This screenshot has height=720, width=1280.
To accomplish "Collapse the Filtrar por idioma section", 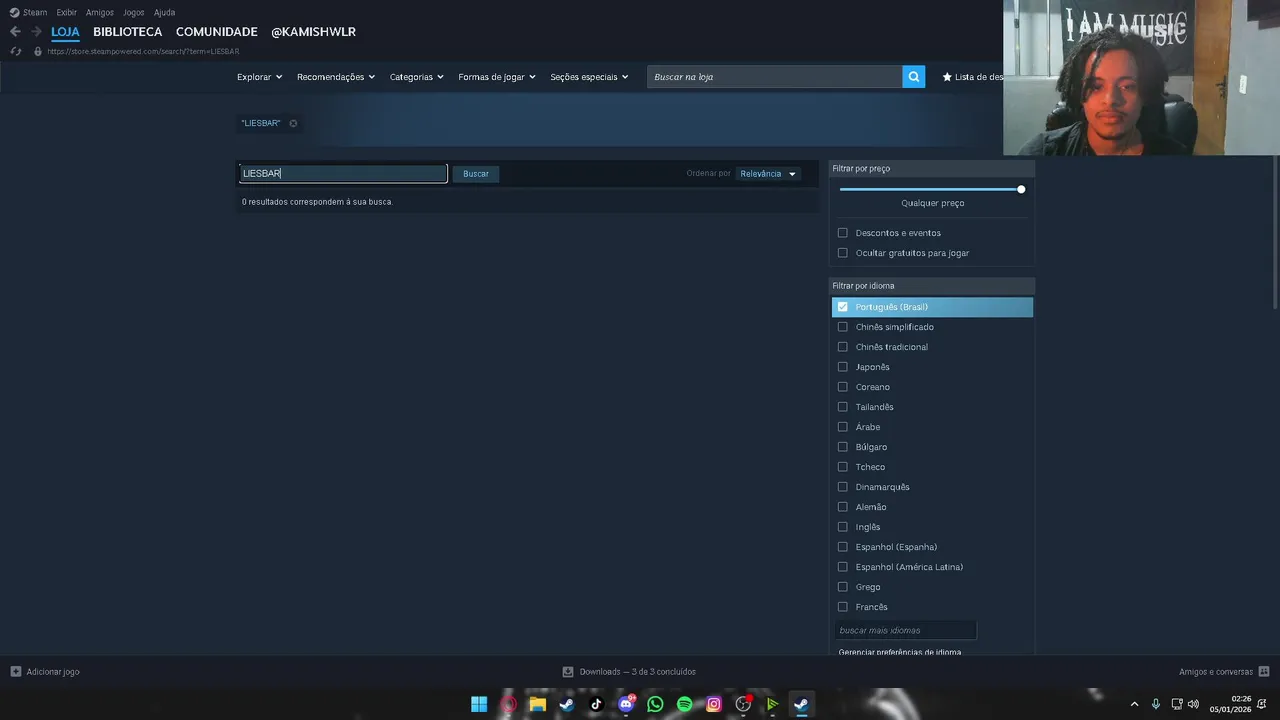I will [932, 286].
